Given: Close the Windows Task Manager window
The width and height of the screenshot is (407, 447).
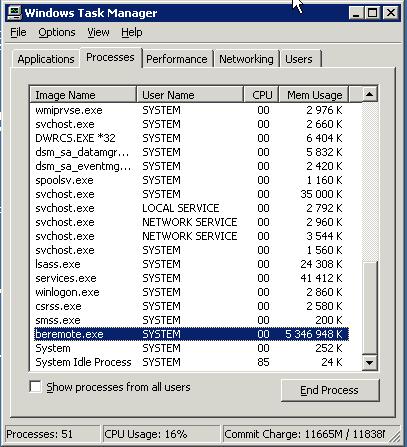Looking at the screenshot, I should pyautogui.click(x=390, y=13).
